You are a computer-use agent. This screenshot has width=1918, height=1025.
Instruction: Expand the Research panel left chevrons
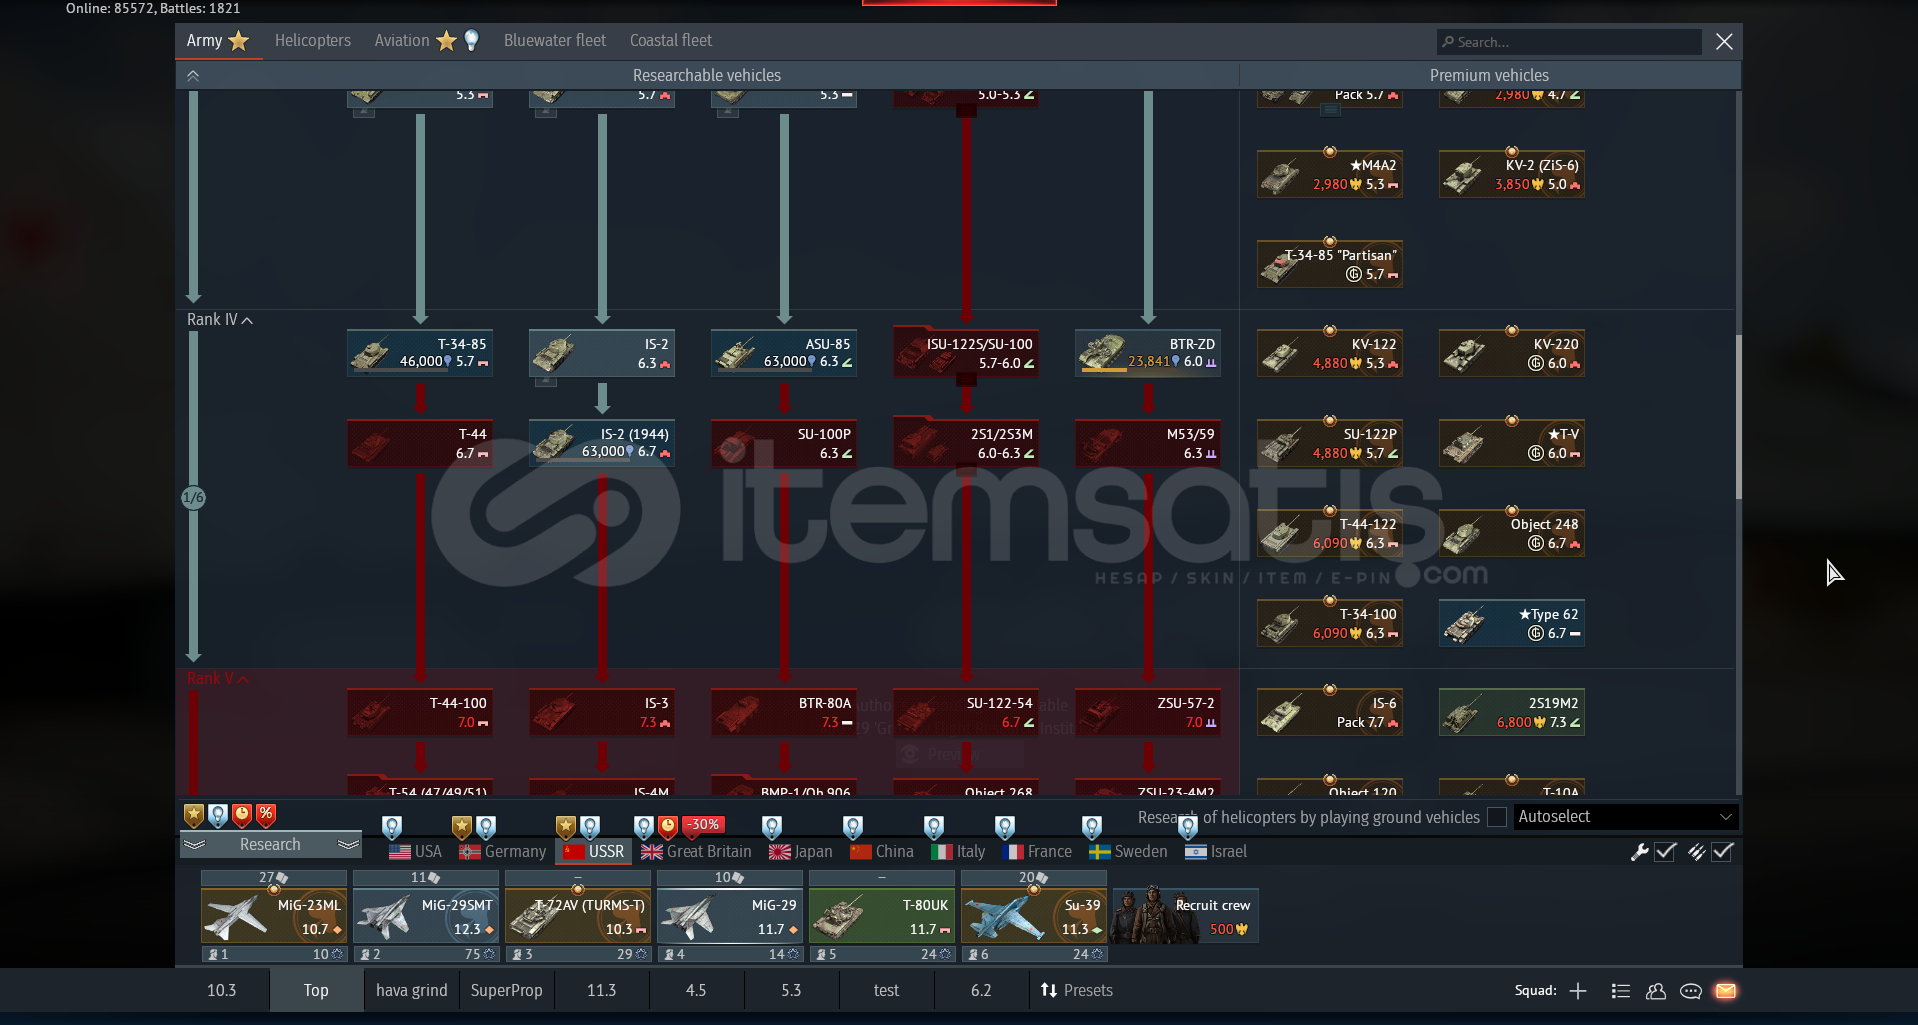click(194, 845)
